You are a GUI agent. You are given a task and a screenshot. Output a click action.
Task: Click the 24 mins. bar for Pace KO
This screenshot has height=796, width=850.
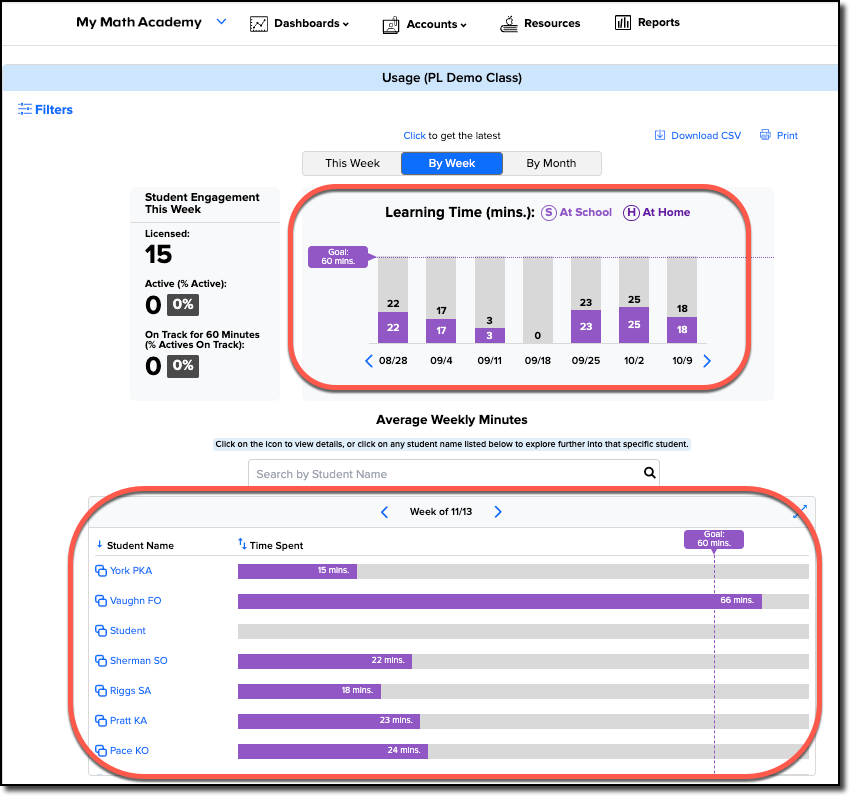click(333, 751)
